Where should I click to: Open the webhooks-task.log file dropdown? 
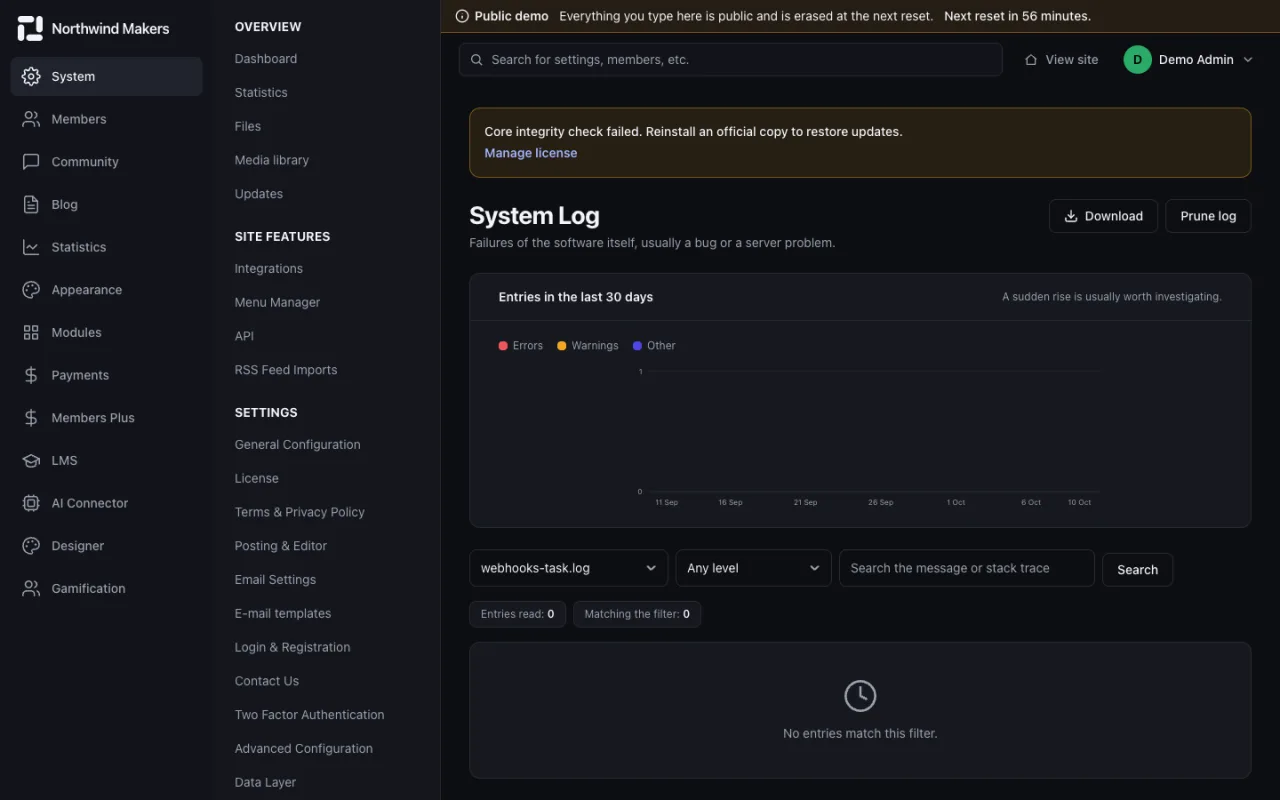click(569, 568)
